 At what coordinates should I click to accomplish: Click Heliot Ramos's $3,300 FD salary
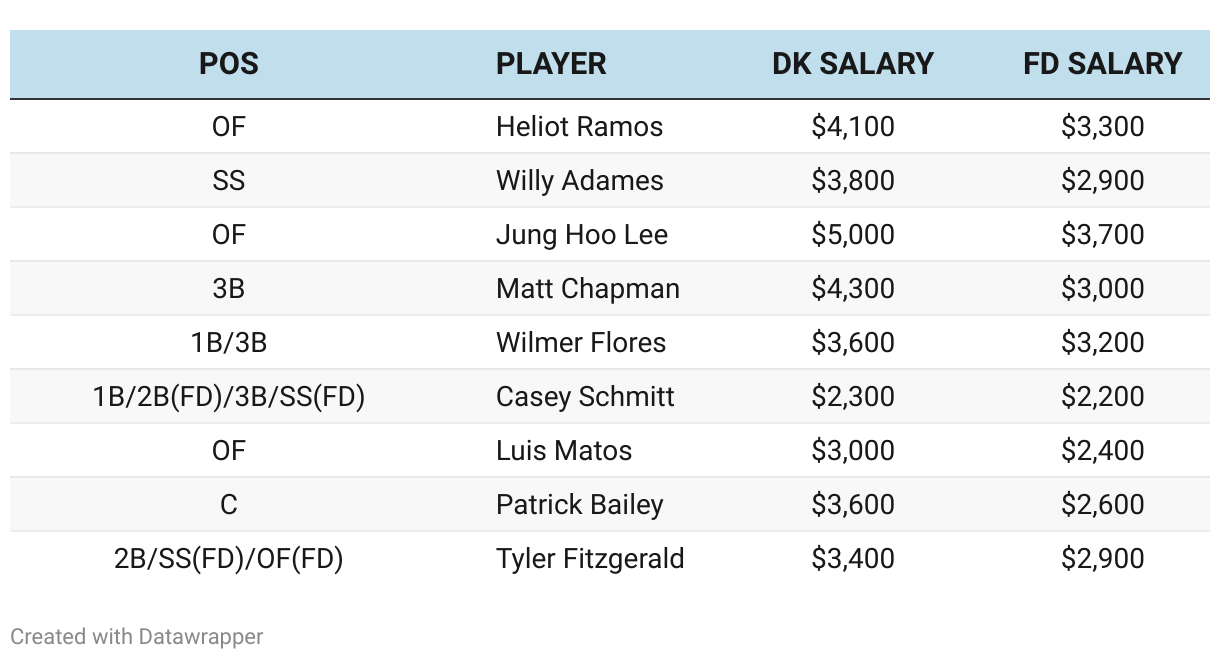coord(1102,127)
